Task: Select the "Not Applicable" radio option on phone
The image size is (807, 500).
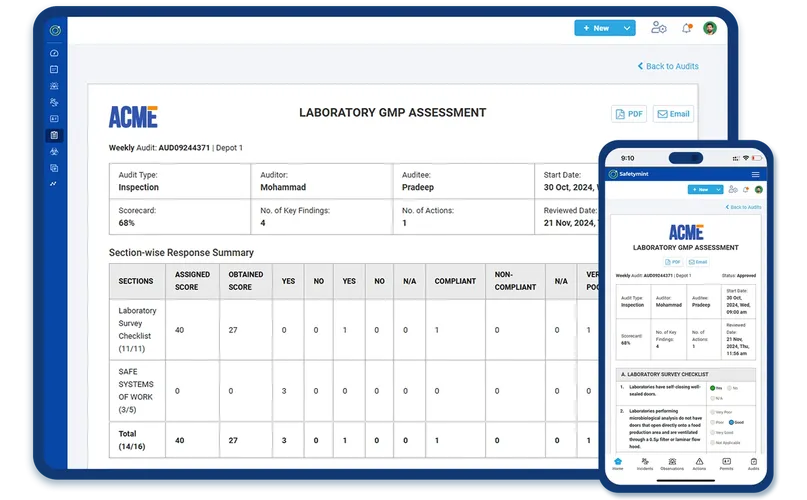Action: tap(712, 445)
